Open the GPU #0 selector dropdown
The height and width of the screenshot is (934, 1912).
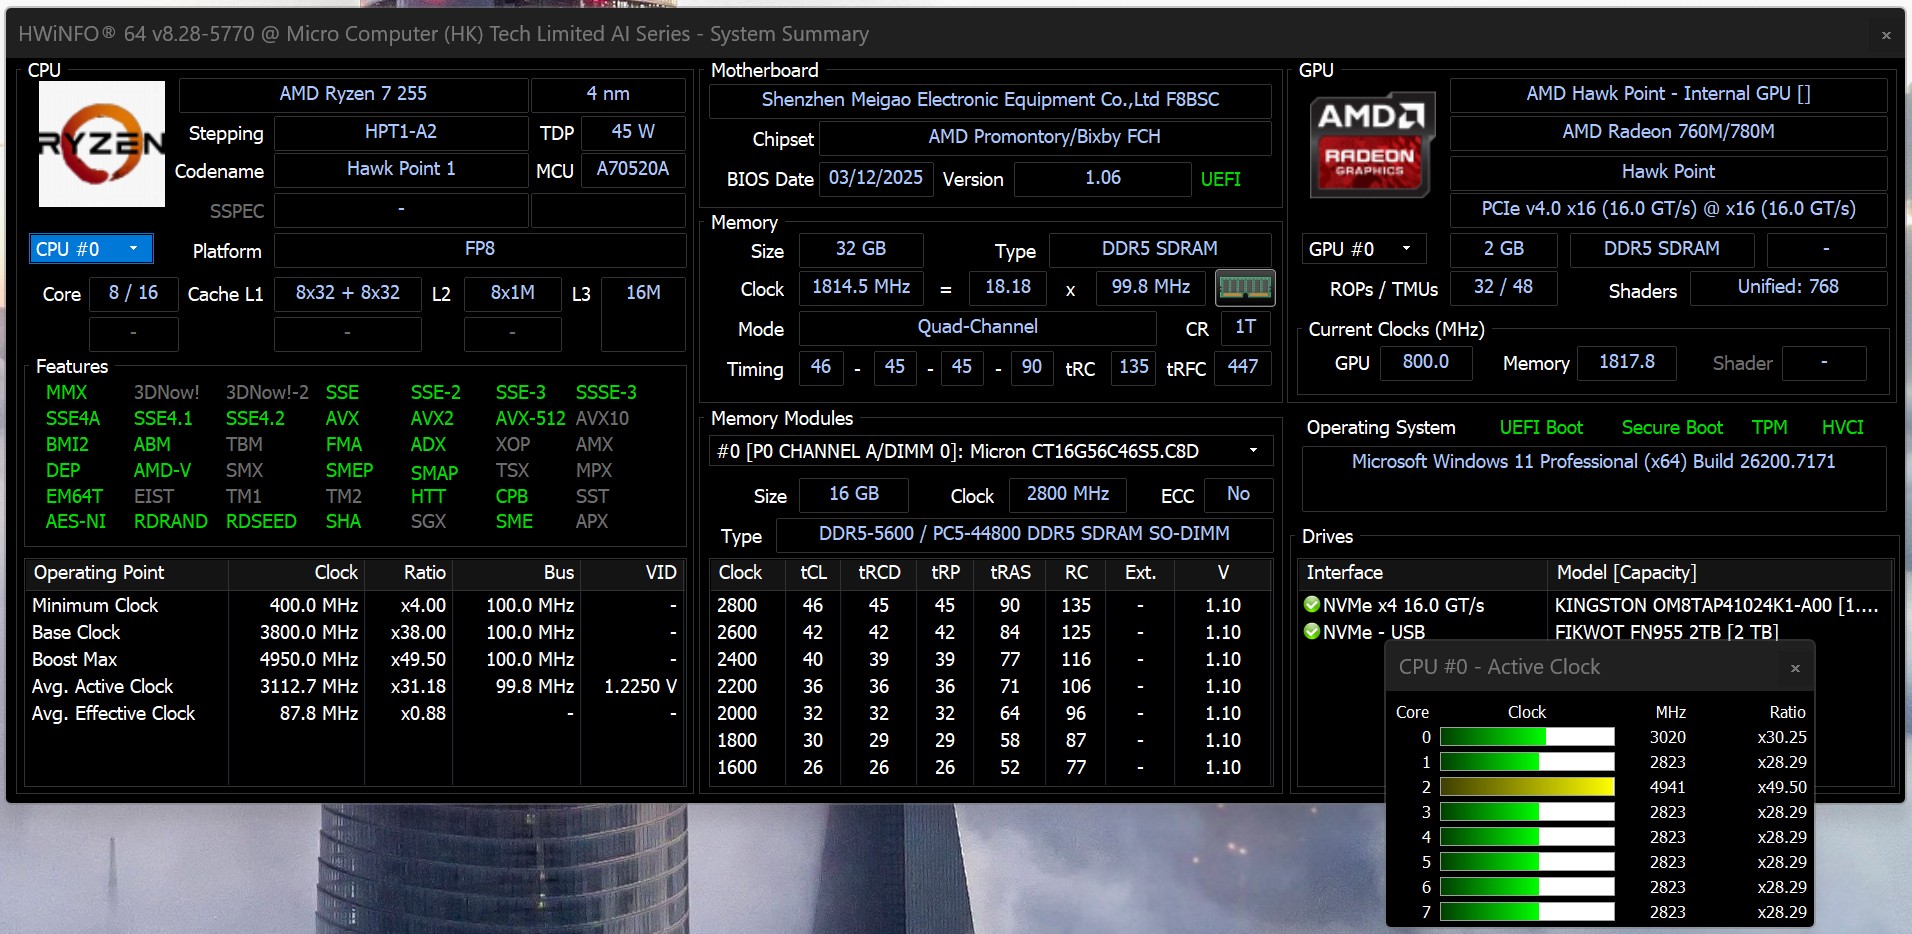point(1362,249)
